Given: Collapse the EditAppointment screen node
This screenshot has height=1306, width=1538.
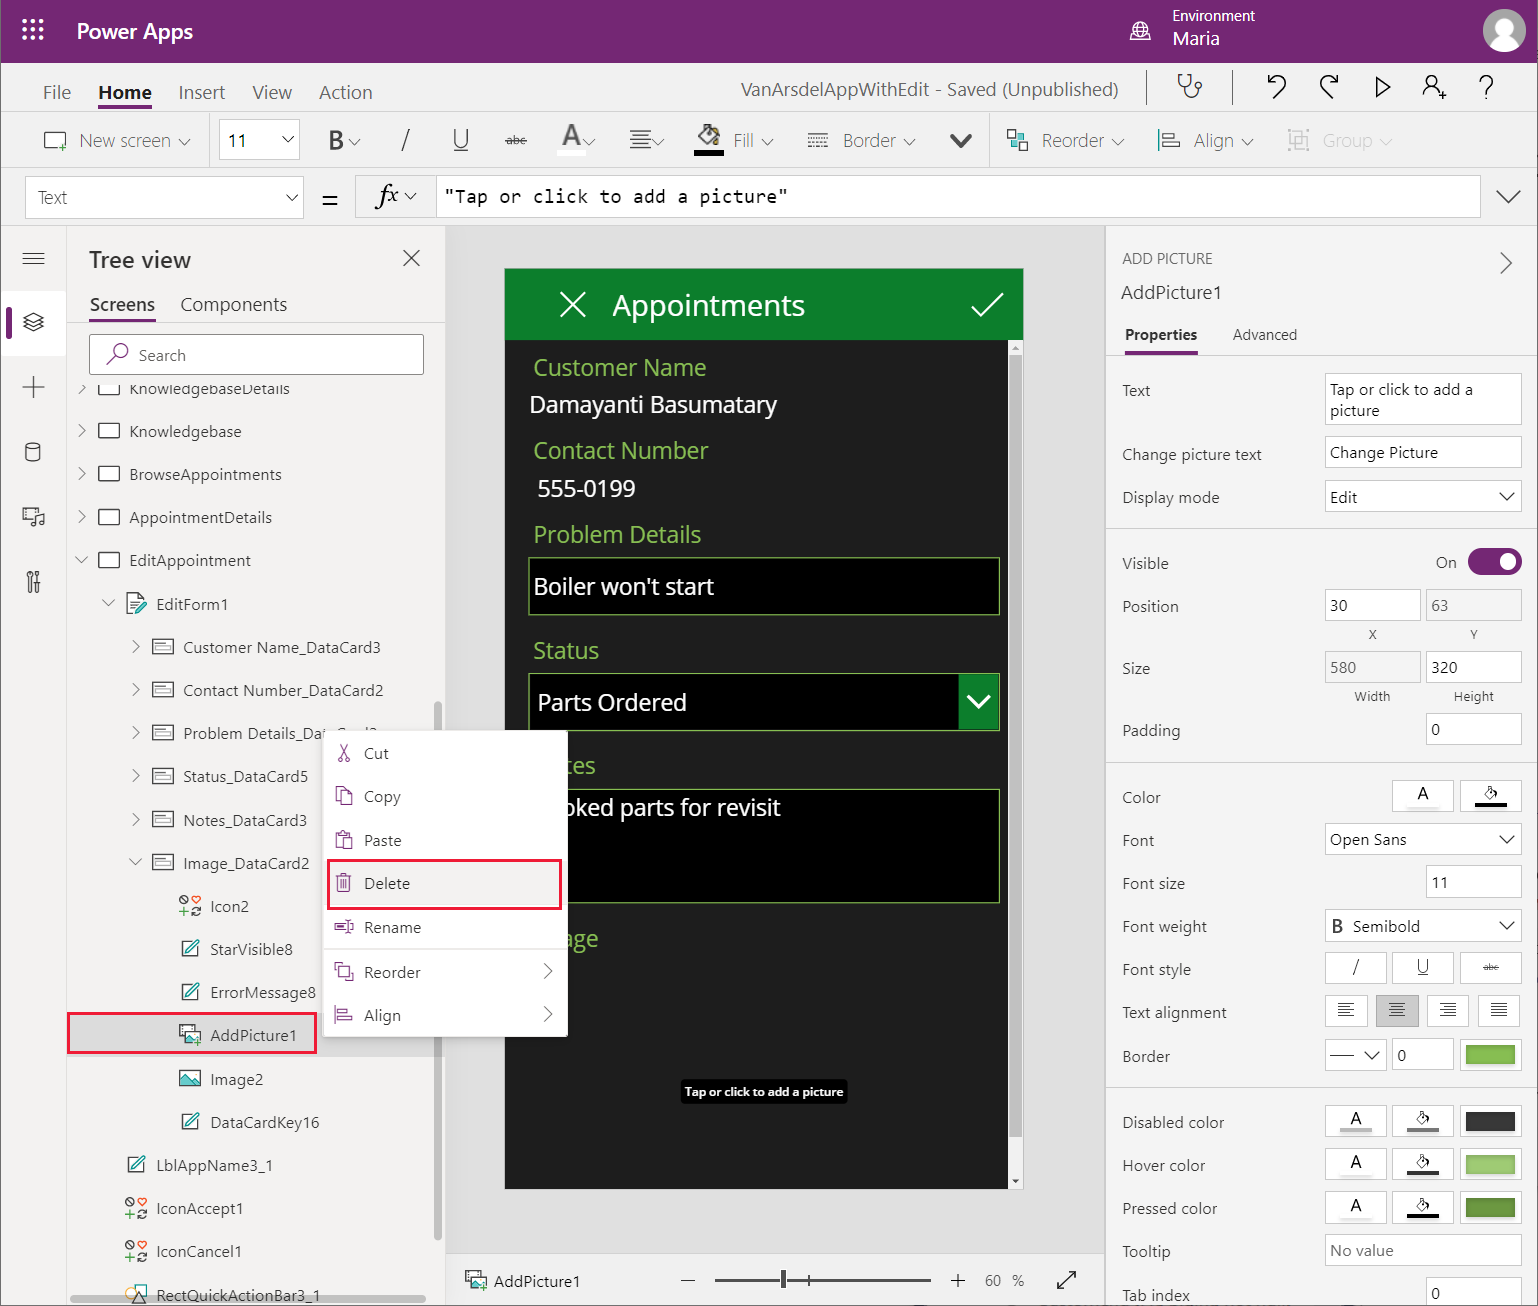Looking at the screenshot, I should [82, 560].
